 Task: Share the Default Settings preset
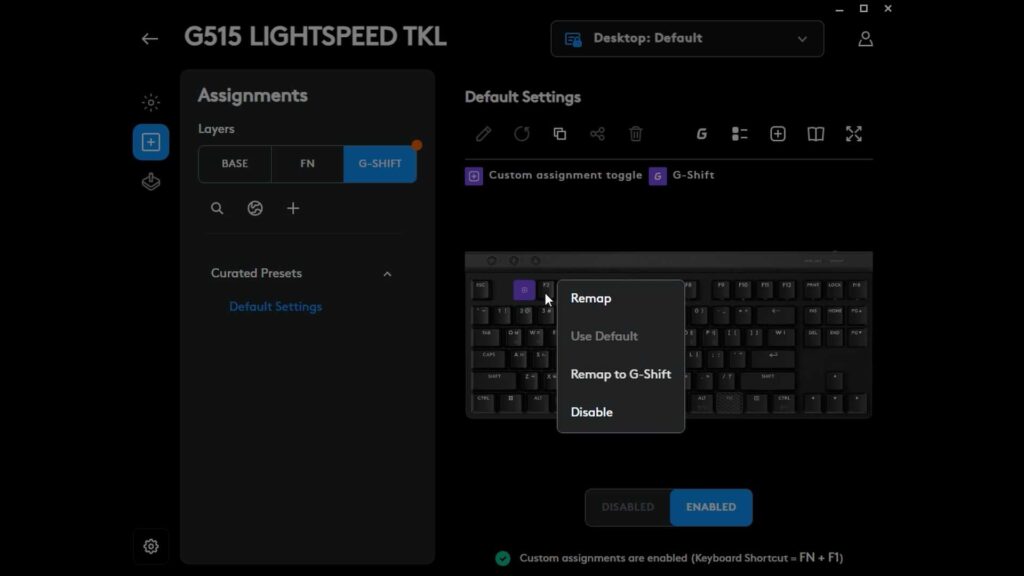click(598, 134)
